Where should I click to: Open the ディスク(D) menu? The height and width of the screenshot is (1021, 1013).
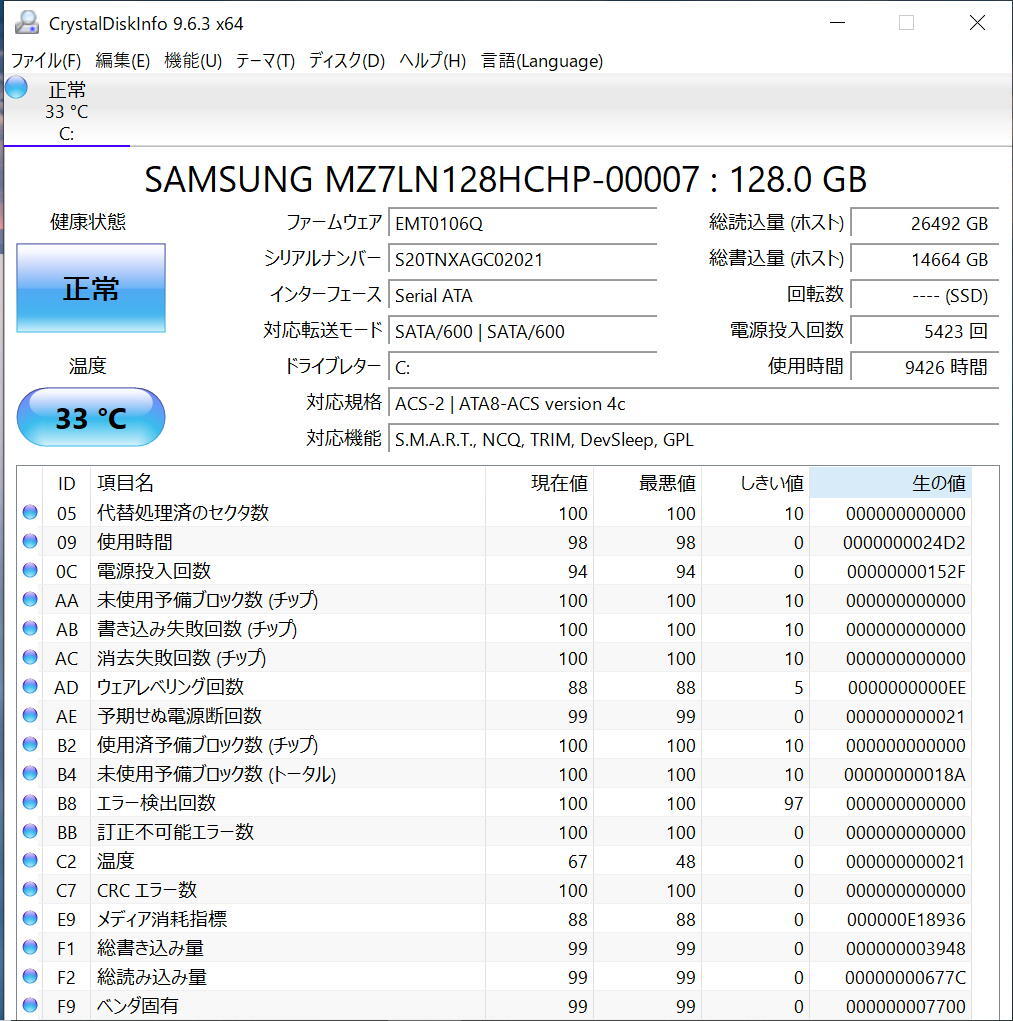[346, 61]
